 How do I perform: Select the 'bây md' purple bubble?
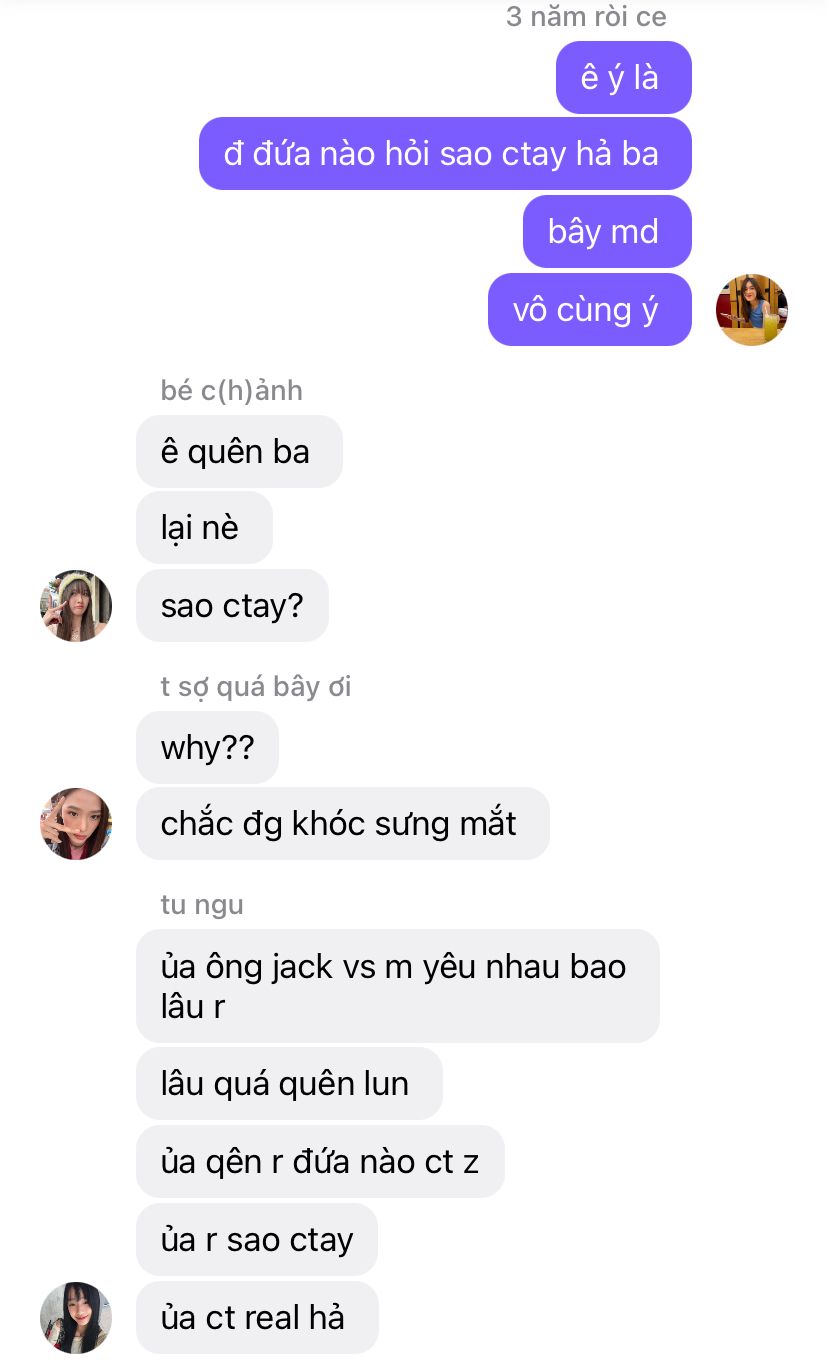pyautogui.click(x=607, y=232)
